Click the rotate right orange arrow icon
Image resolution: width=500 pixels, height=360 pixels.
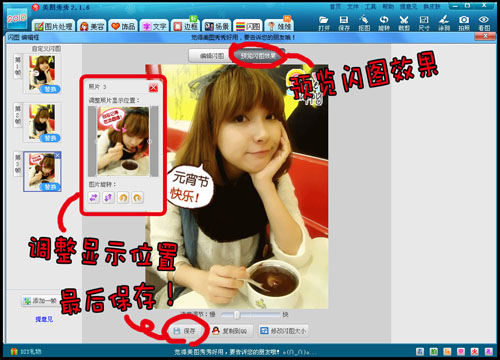pos(137,198)
